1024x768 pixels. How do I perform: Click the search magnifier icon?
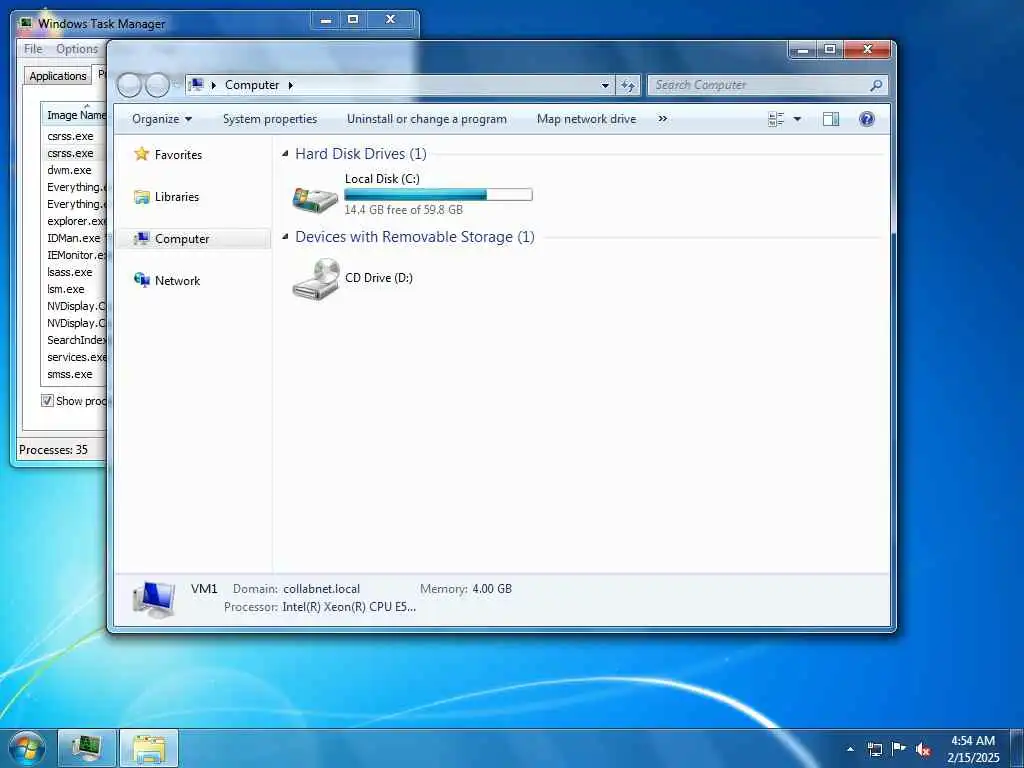pyautogui.click(x=876, y=85)
